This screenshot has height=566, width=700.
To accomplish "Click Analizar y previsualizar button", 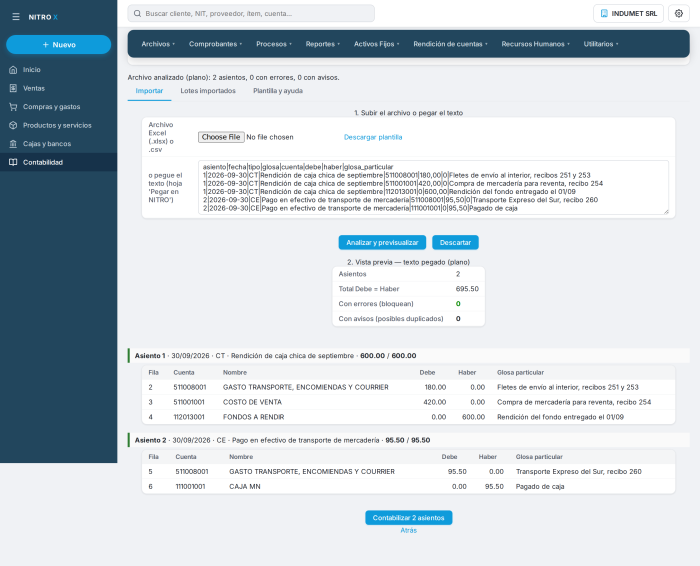I will [x=382, y=242].
